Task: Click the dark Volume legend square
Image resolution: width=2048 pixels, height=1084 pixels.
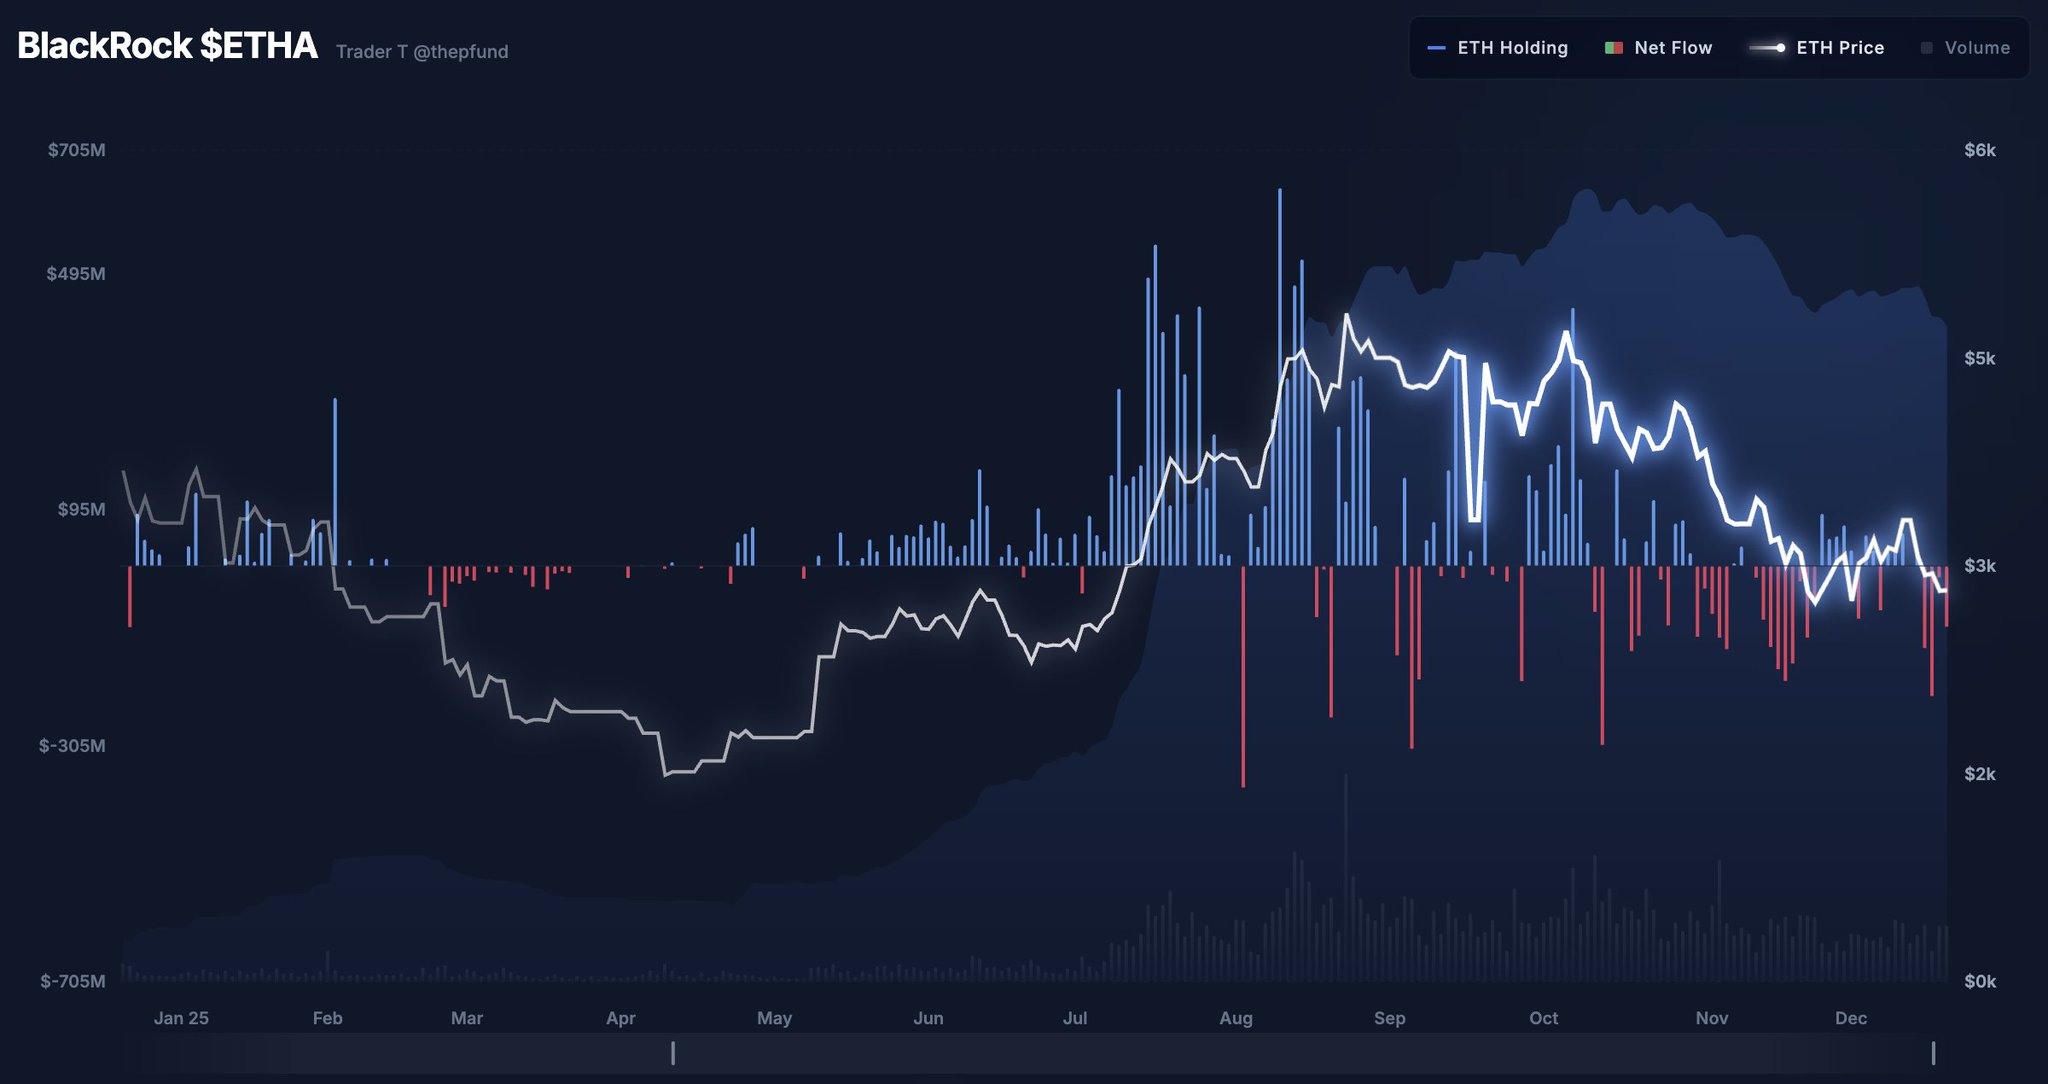Action: pos(1927,48)
